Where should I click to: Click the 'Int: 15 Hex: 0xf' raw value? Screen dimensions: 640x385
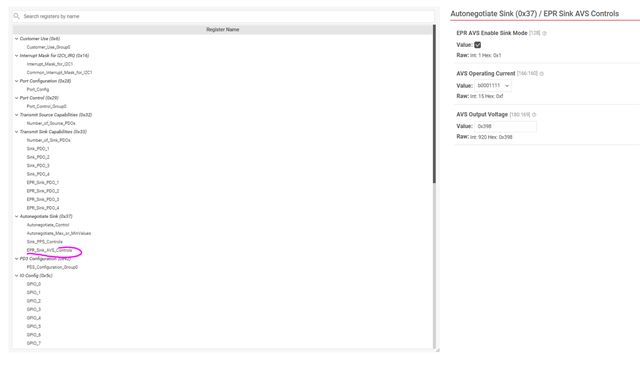click(x=487, y=96)
